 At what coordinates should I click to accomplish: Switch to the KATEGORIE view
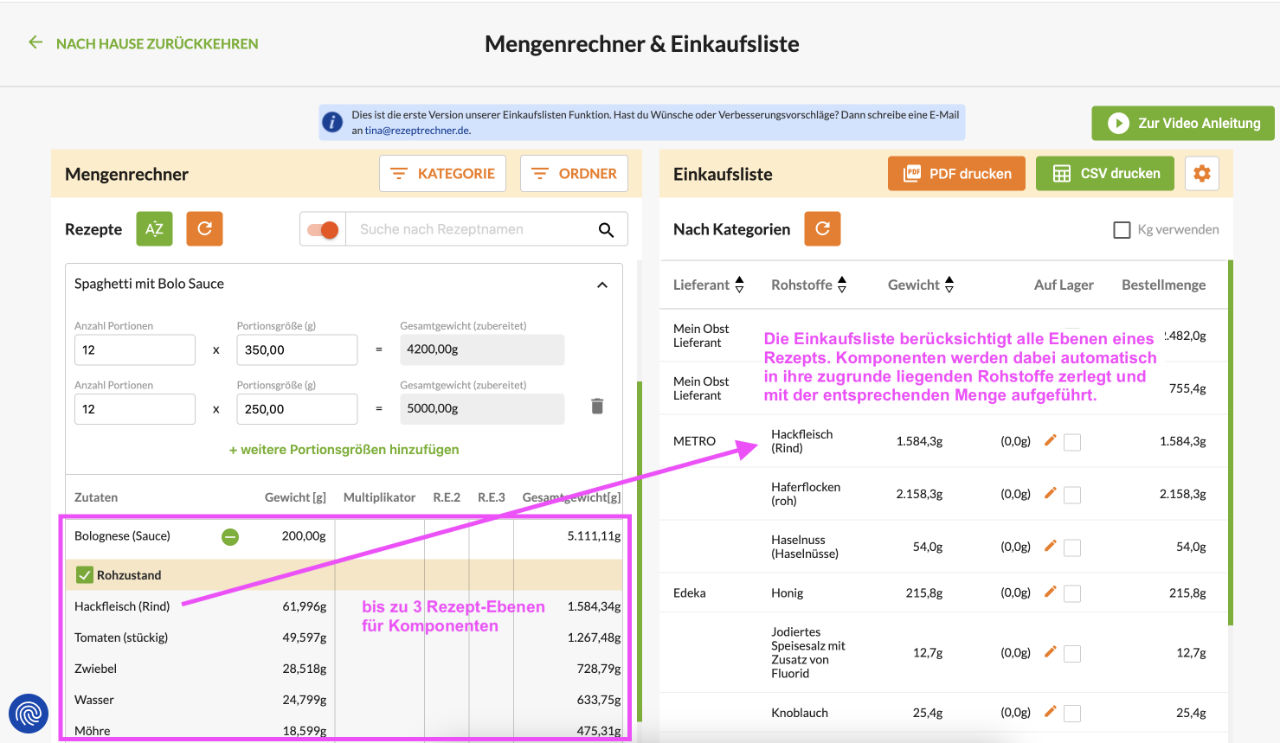[x=443, y=172]
